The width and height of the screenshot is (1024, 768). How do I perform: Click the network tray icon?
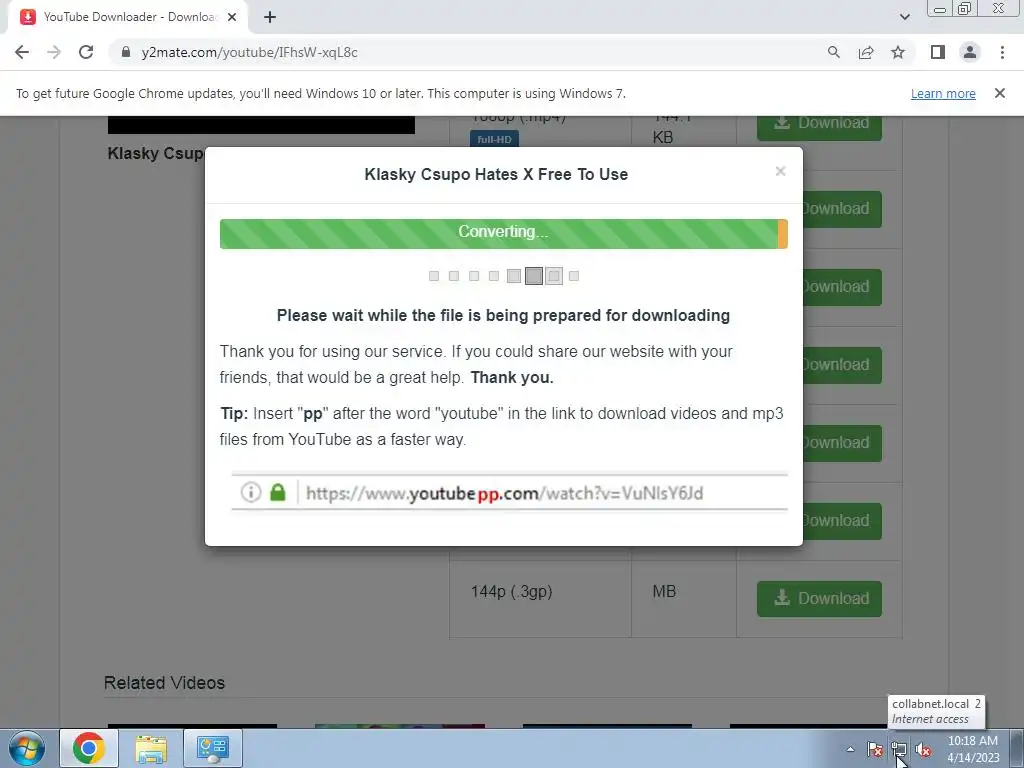(x=899, y=749)
